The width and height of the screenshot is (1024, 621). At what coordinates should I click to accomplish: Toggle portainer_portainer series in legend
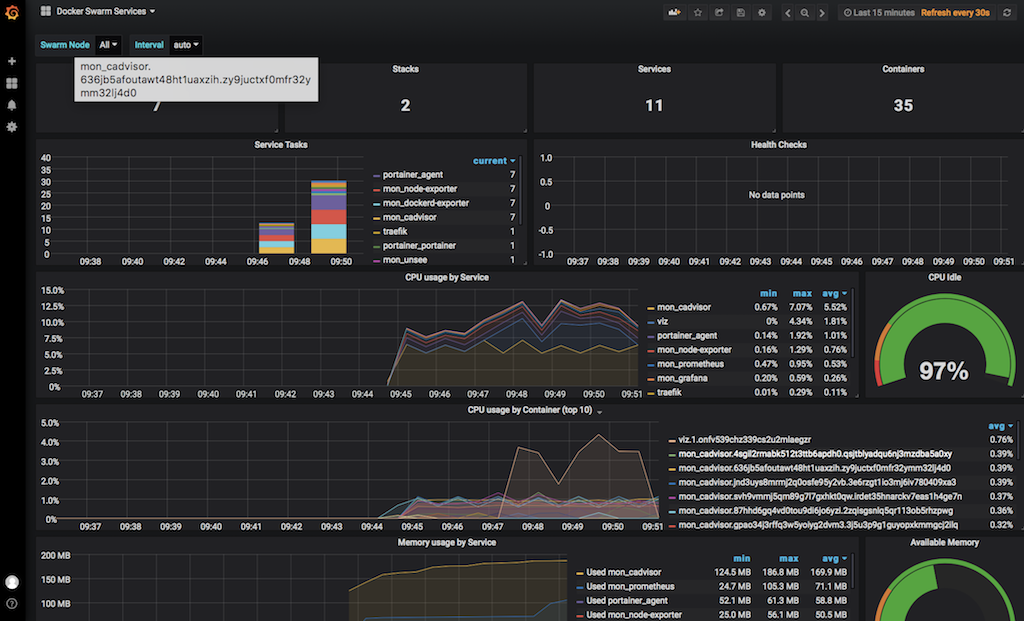(x=419, y=246)
